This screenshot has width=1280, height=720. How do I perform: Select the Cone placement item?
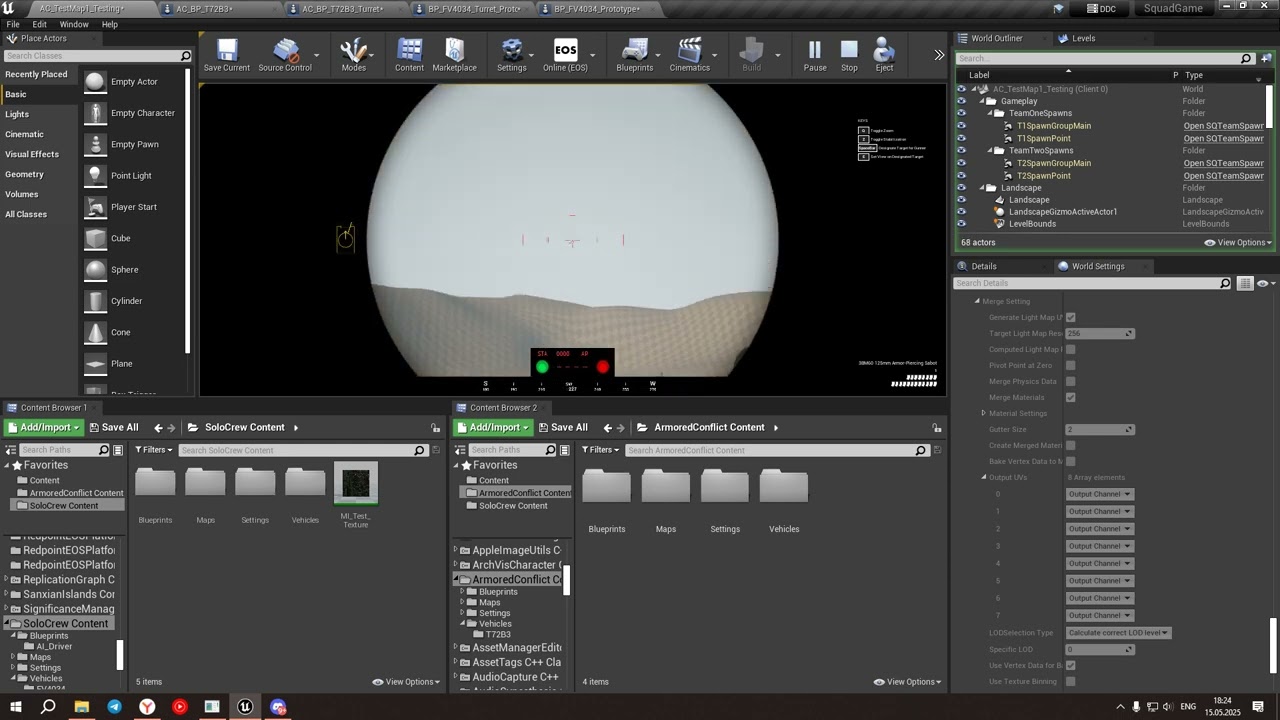click(x=133, y=332)
